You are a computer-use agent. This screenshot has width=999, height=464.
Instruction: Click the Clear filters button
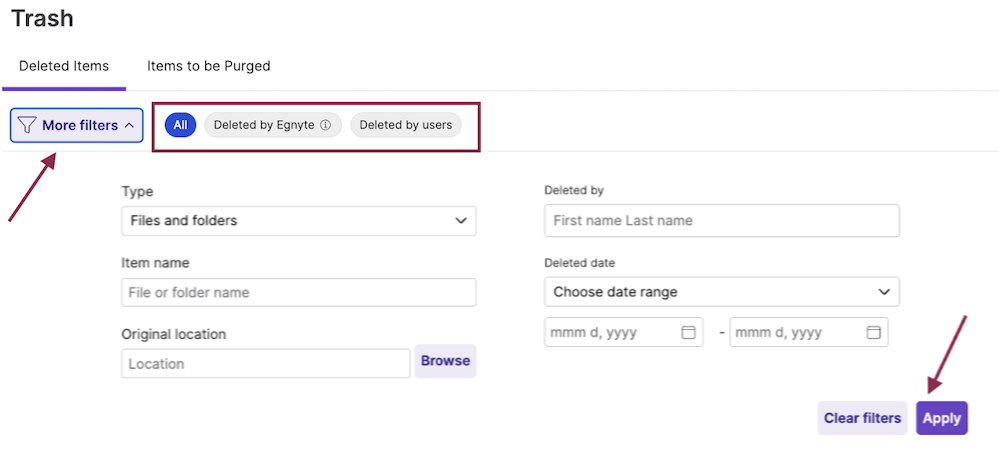tap(862, 418)
